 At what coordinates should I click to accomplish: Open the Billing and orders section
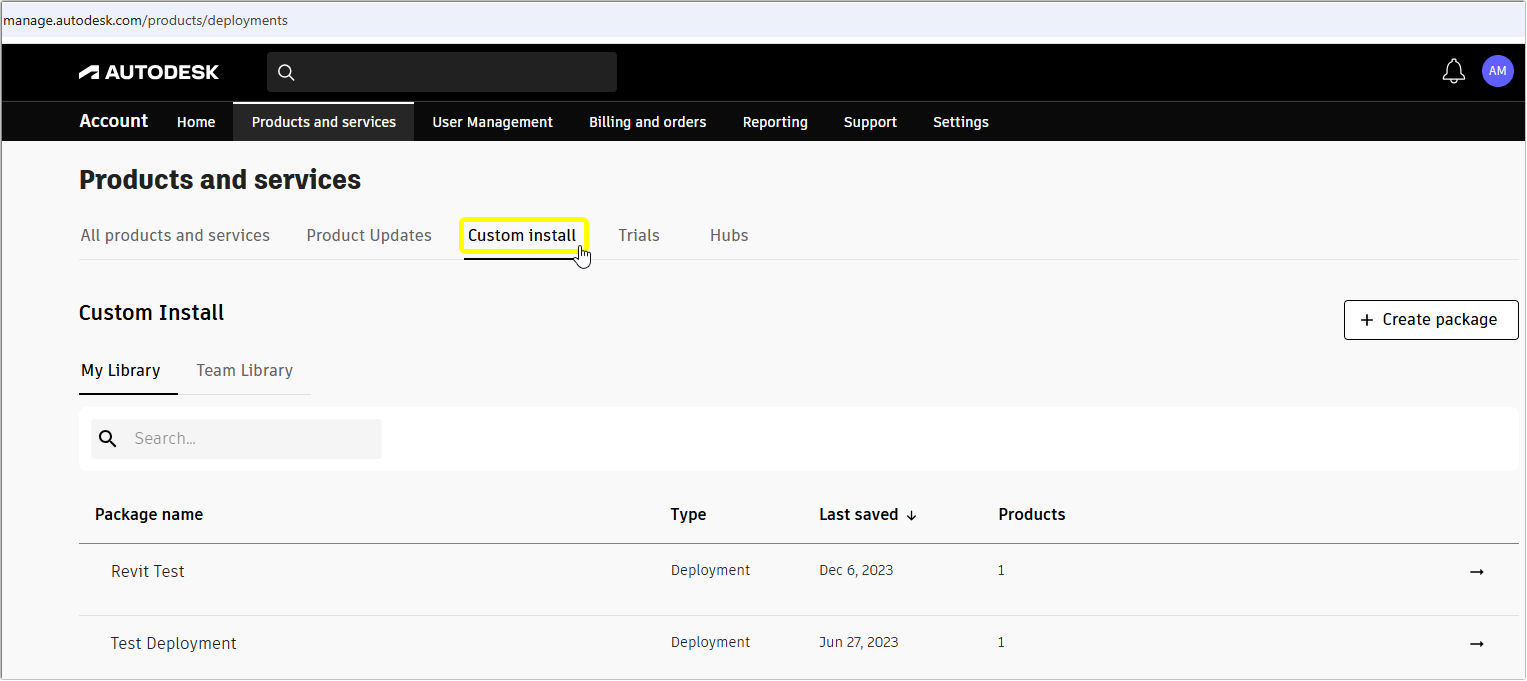pyautogui.click(x=647, y=121)
